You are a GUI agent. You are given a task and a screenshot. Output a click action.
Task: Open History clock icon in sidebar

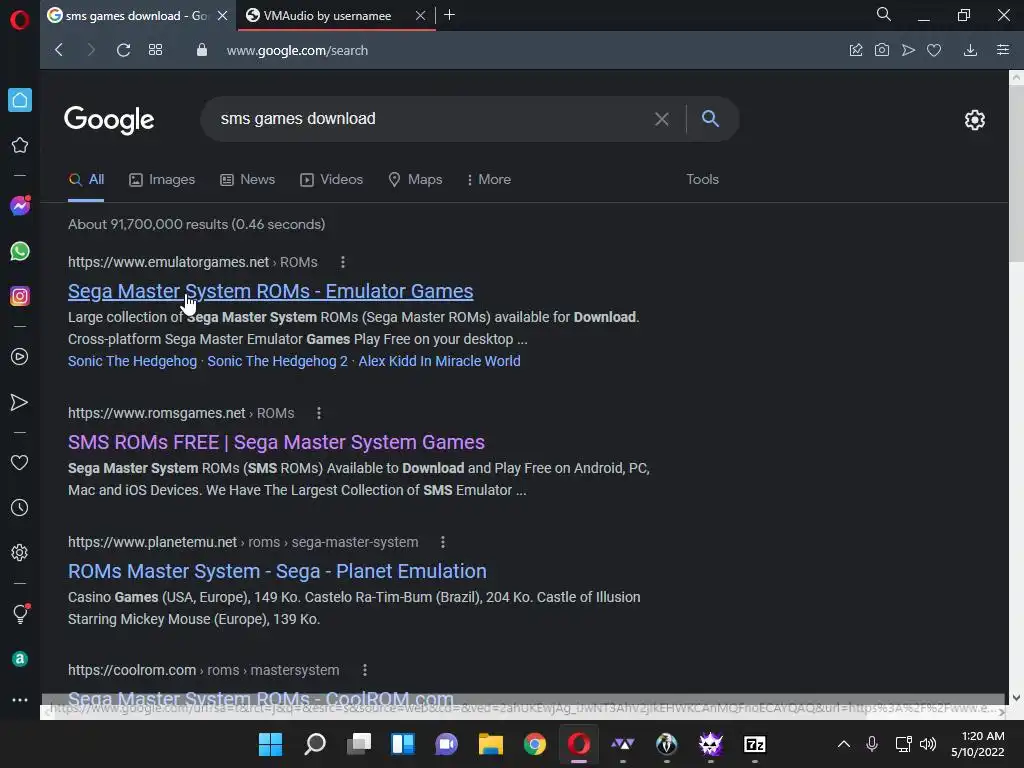(x=20, y=507)
